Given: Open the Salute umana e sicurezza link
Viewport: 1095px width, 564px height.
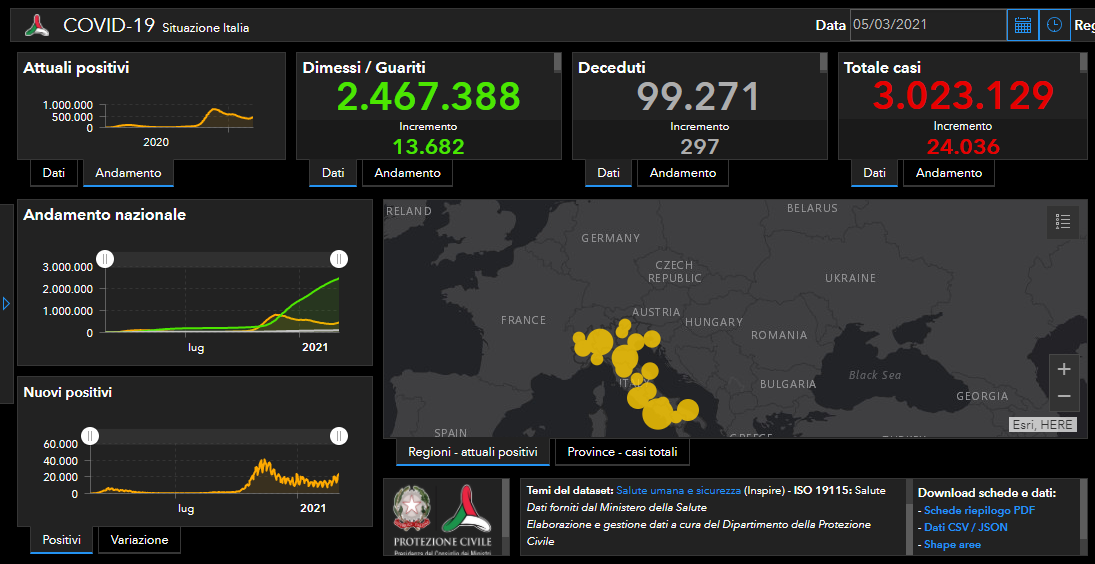Looking at the screenshot, I should 678,491.
